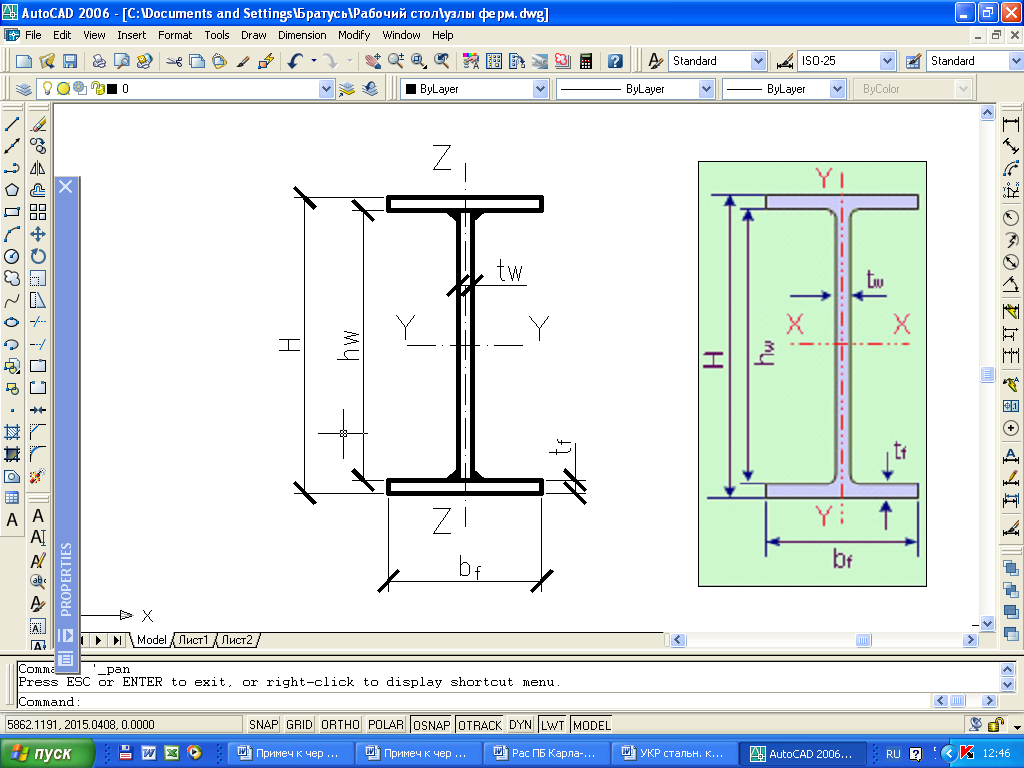Select the Array tool
1024x768 pixels.
38,212
